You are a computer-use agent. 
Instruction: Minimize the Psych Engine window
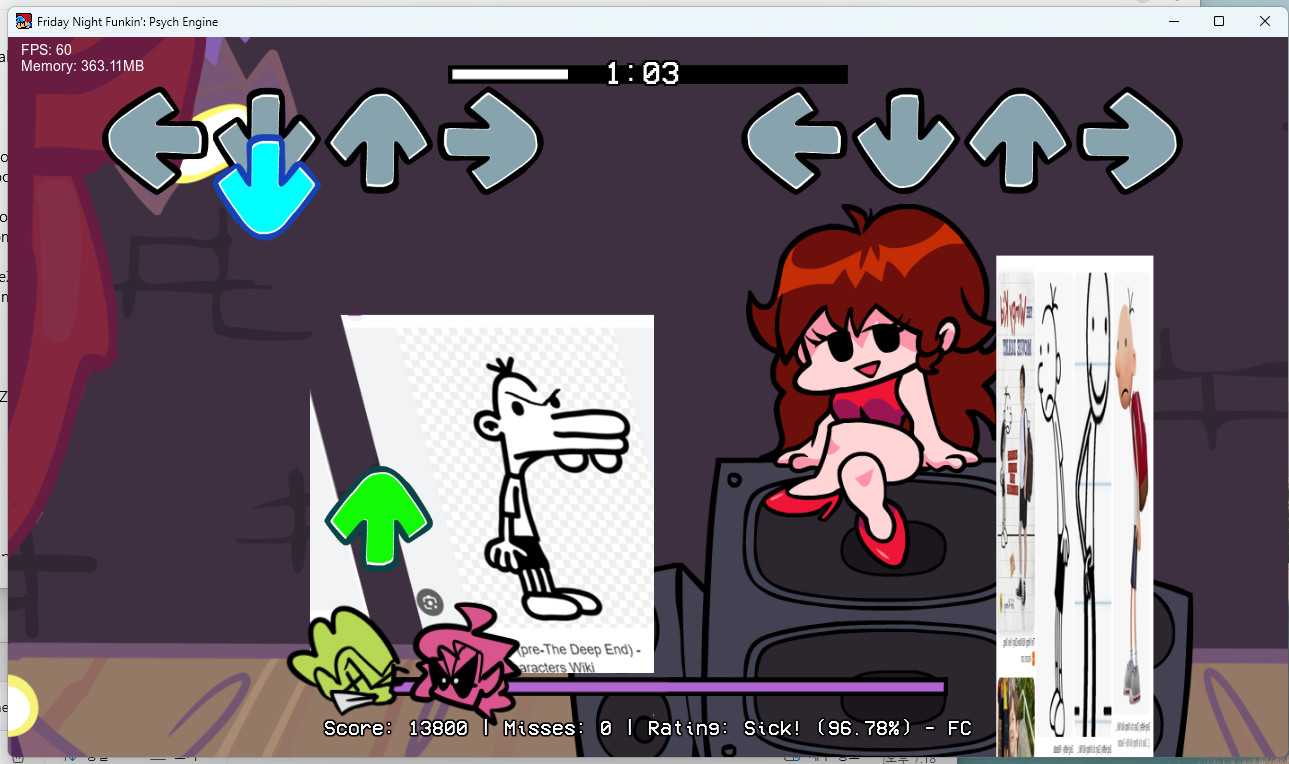(1172, 21)
